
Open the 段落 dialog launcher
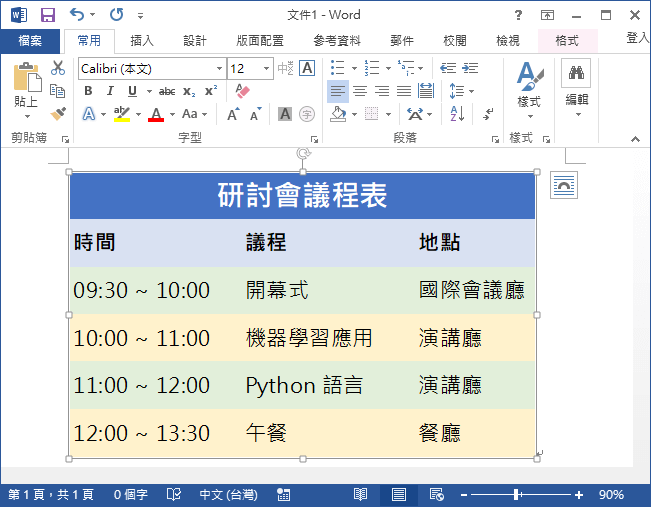[x=495, y=140]
